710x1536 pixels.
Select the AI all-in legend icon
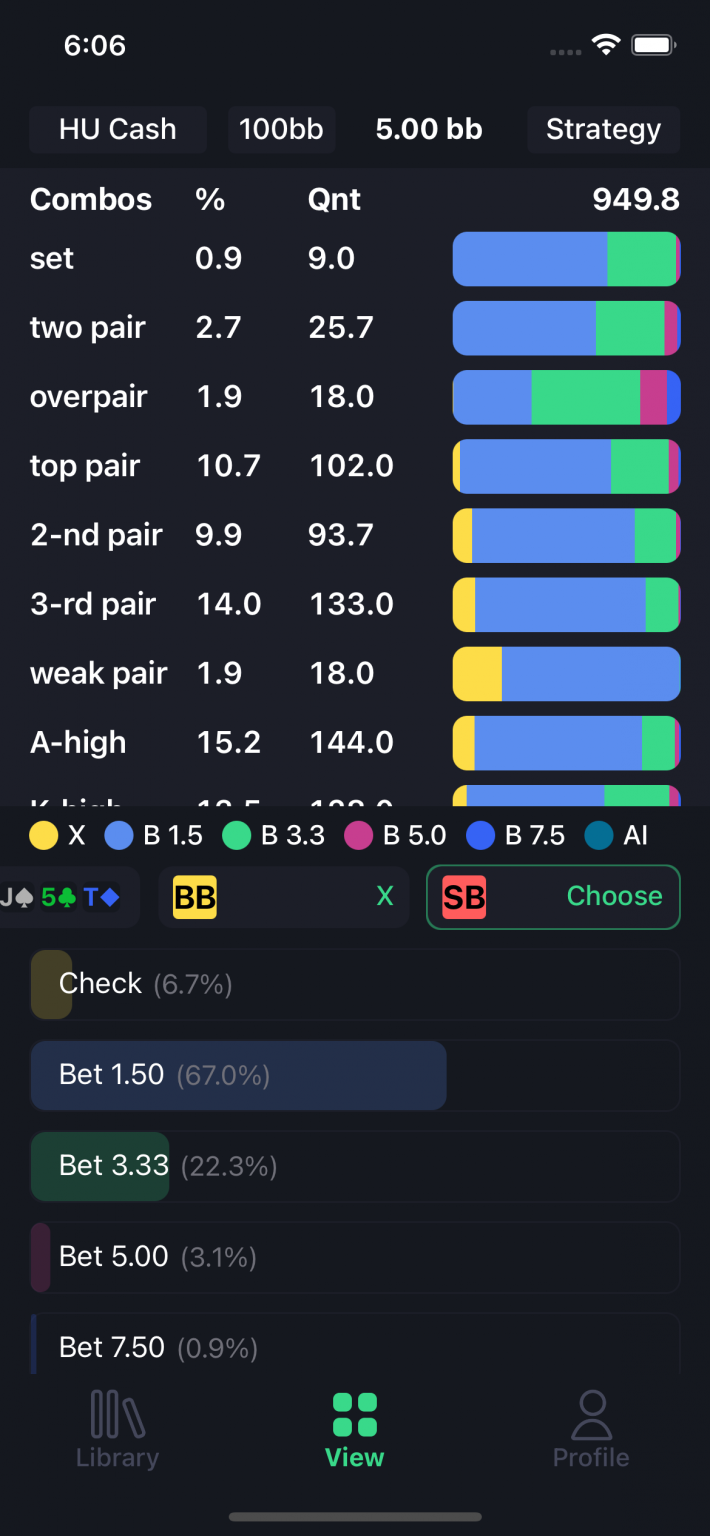pos(598,835)
